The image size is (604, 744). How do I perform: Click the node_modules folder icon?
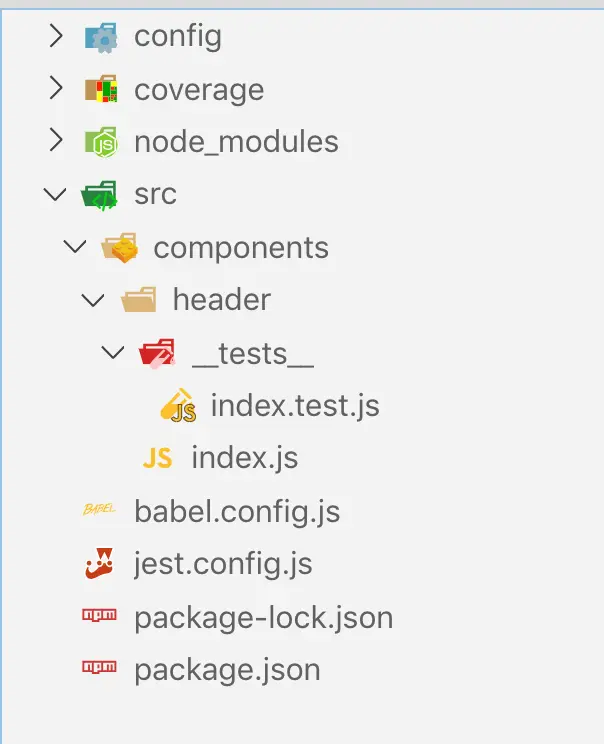coord(101,143)
